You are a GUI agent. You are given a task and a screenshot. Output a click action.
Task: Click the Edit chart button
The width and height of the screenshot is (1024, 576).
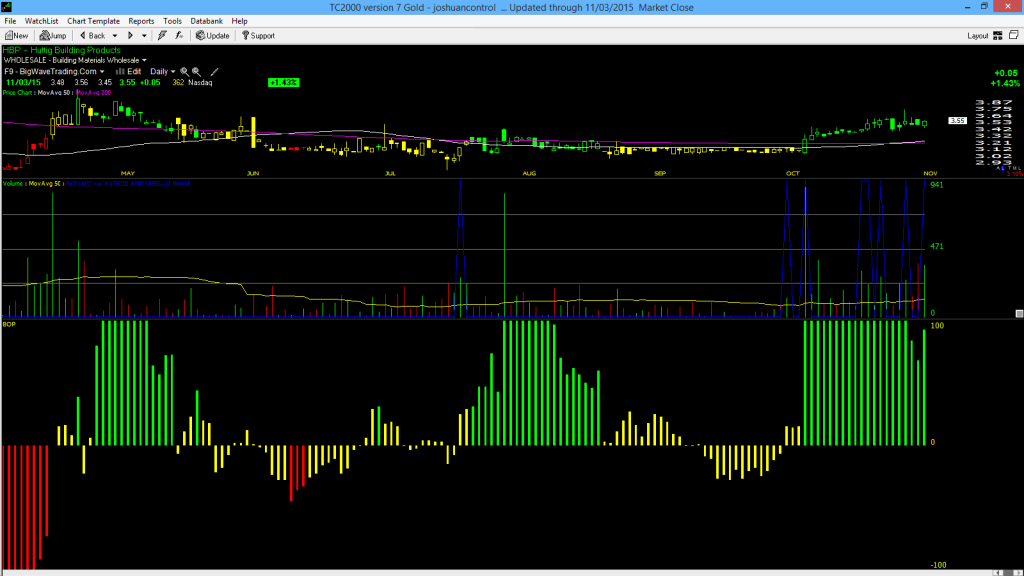(129, 72)
